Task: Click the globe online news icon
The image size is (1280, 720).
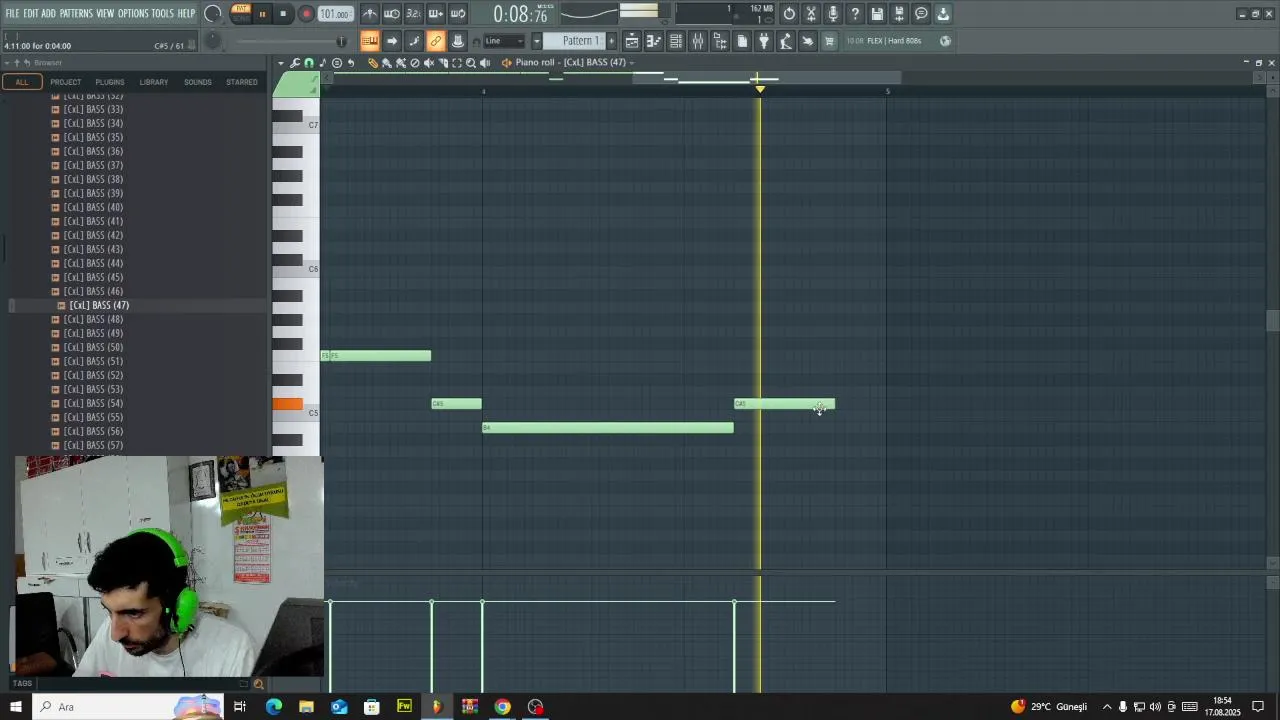Action: coord(944,41)
